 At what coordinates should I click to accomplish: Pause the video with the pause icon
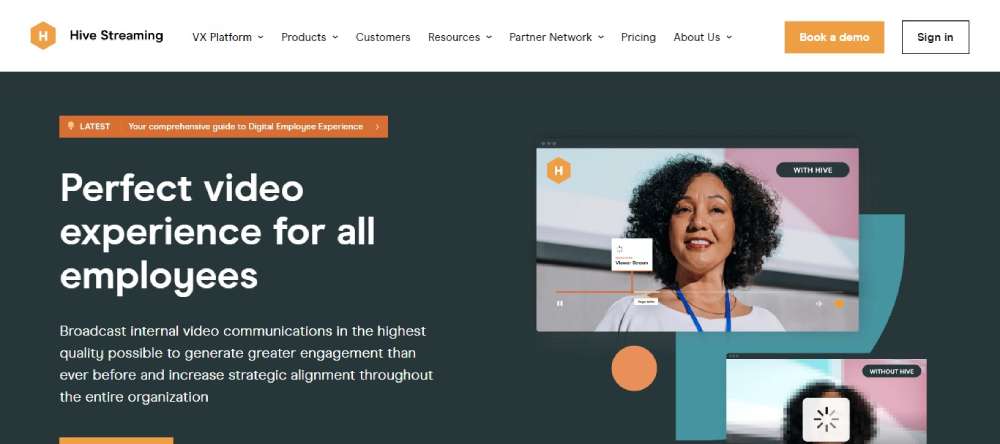[559, 304]
